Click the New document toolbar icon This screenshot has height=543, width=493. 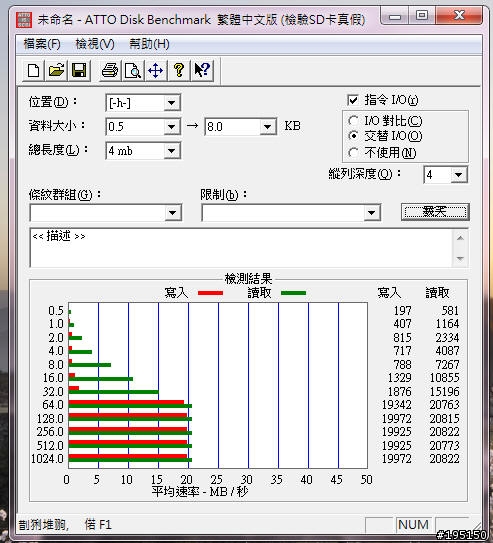click(x=33, y=71)
